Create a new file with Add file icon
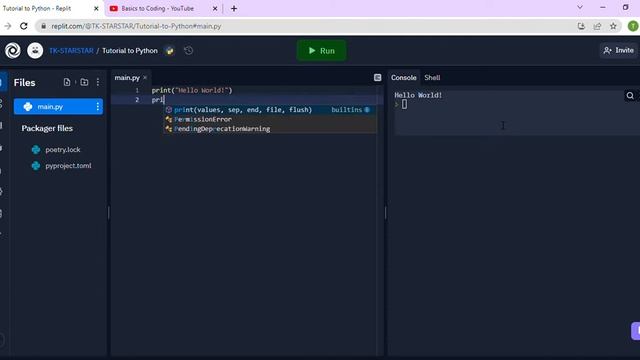This screenshot has height=360, width=640. click(x=67, y=82)
